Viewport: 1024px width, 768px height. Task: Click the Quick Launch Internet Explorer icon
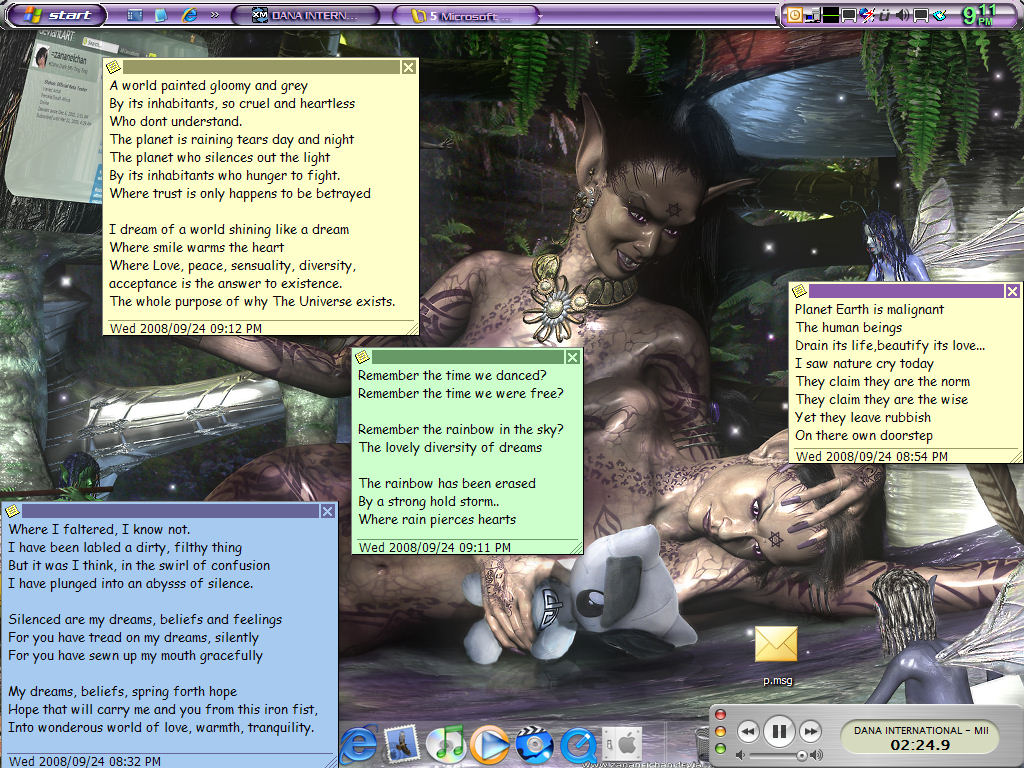pyautogui.click(x=189, y=15)
